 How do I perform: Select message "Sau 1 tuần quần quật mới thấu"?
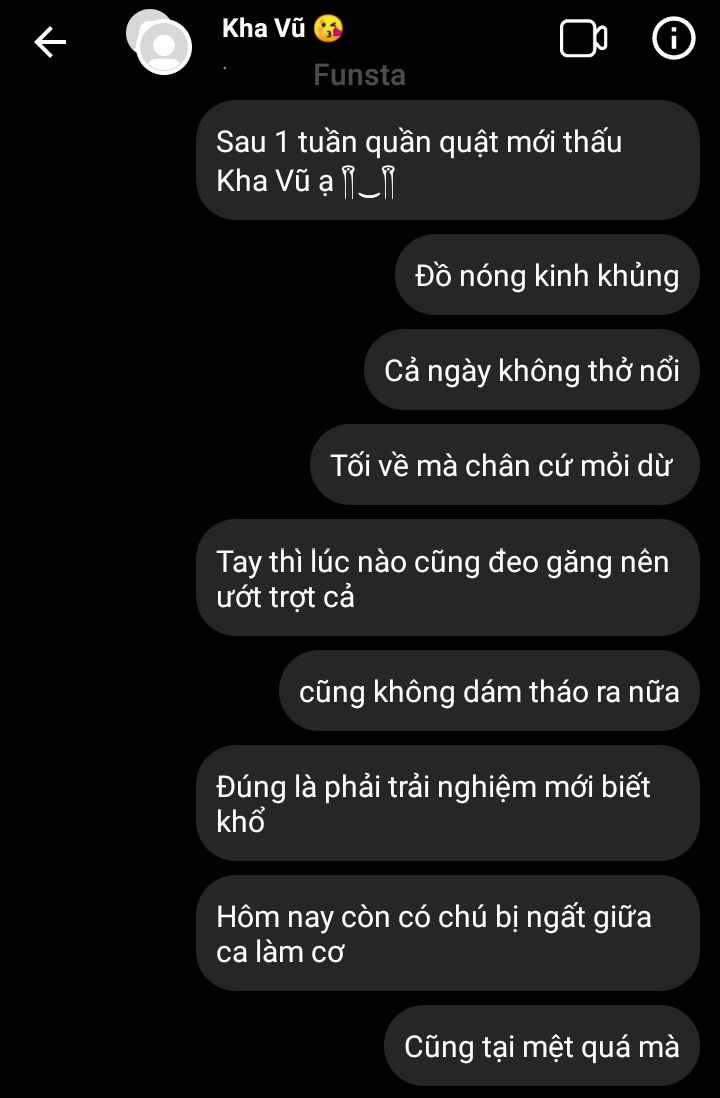(448, 160)
